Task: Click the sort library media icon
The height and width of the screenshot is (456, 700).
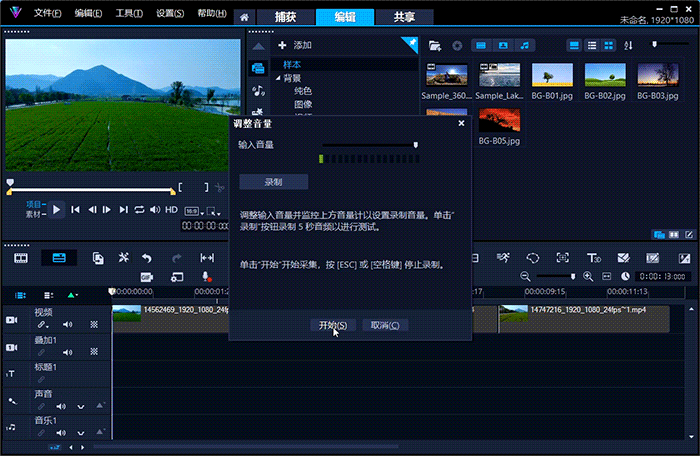Action: click(x=629, y=45)
